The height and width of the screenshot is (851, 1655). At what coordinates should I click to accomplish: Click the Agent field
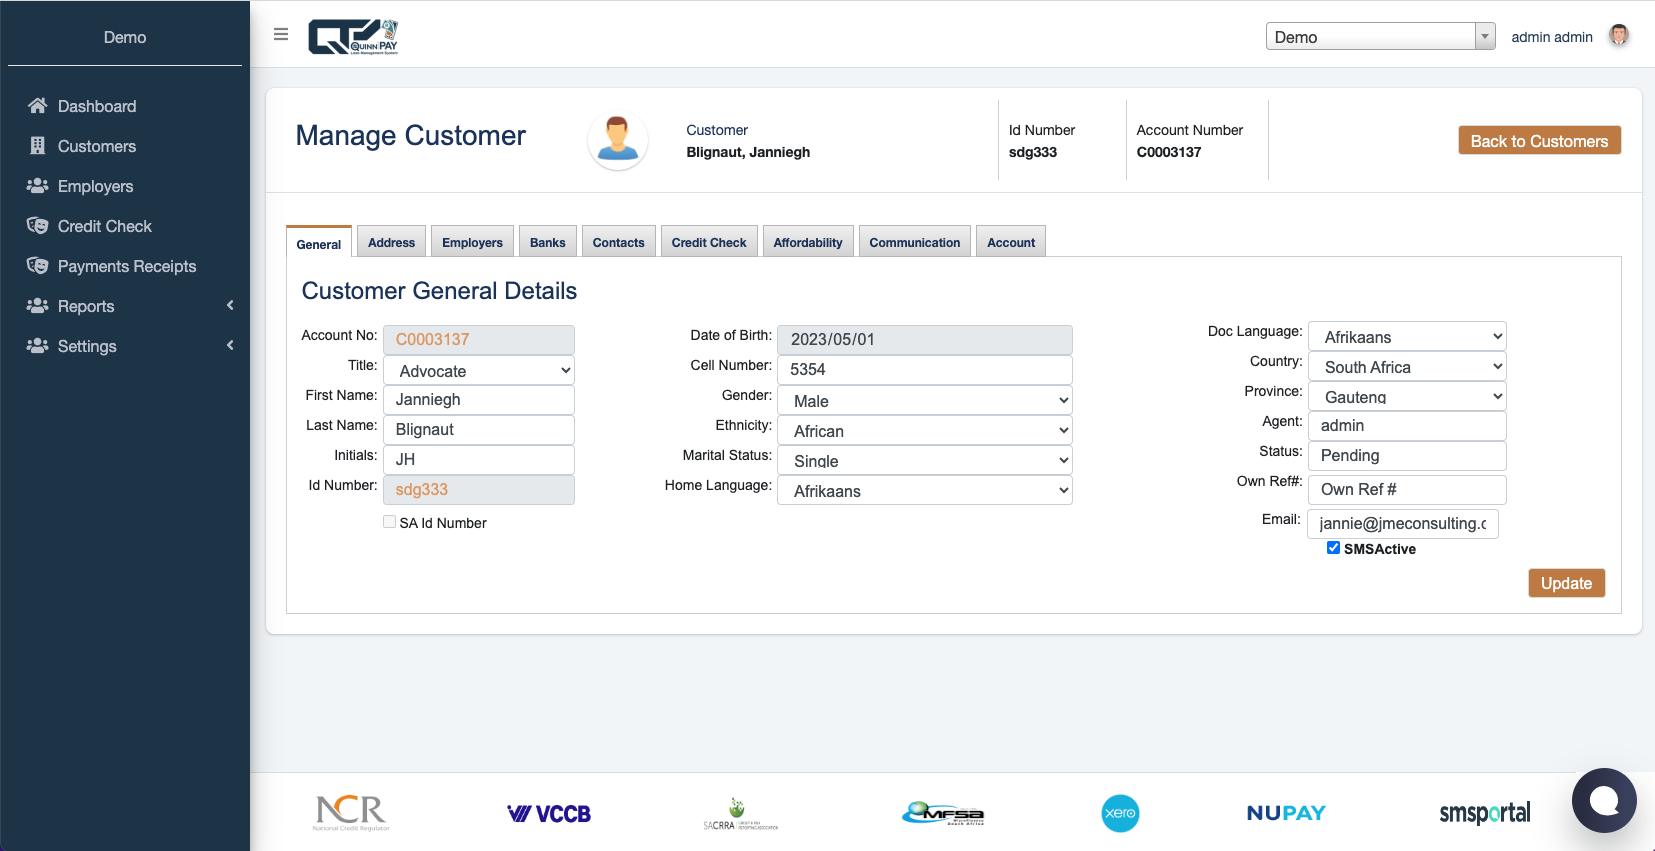pos(1407,425)
